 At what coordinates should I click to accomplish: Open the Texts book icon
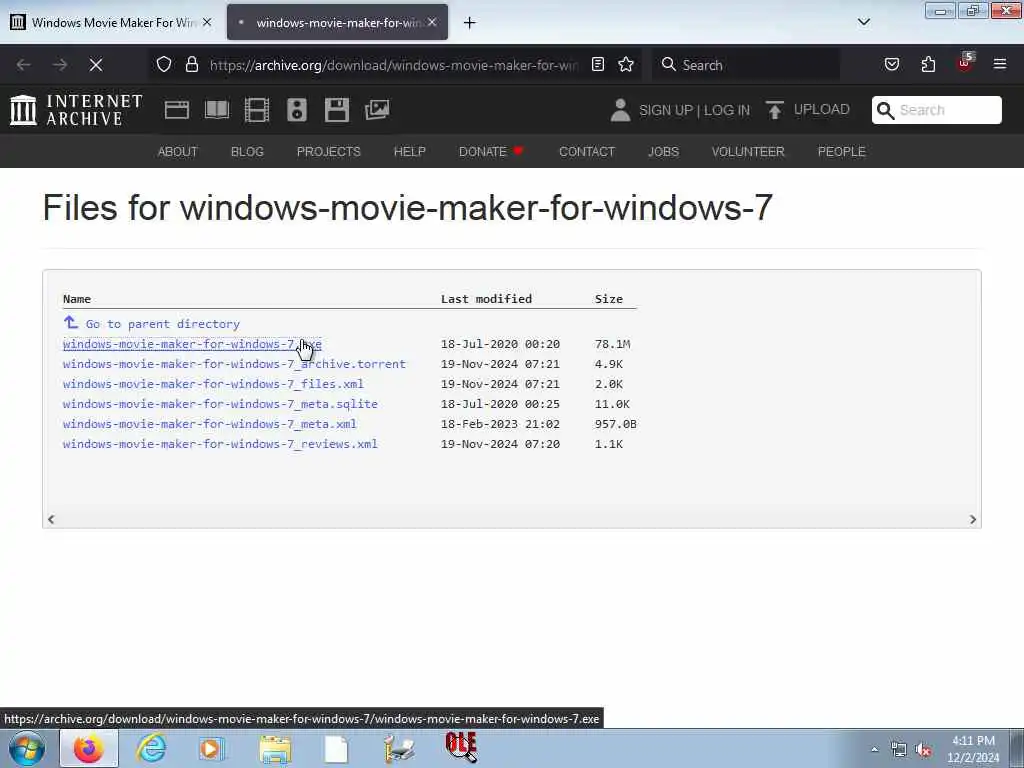(x=217, y=110)
